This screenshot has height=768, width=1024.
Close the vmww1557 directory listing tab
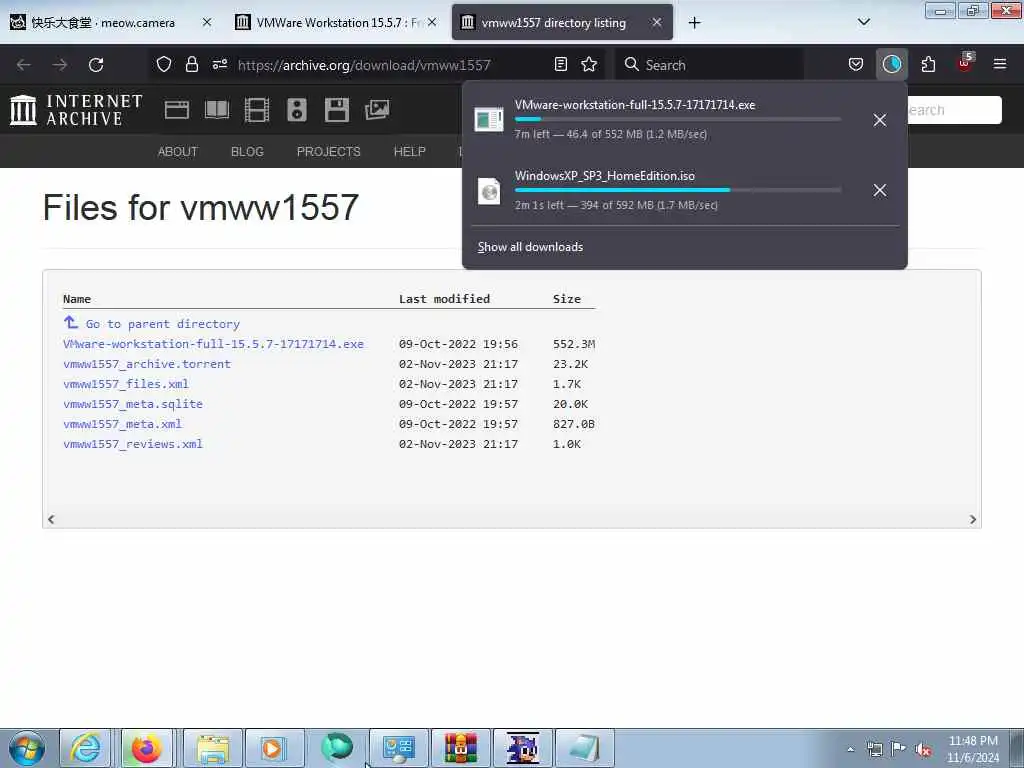tap(657, 22)
